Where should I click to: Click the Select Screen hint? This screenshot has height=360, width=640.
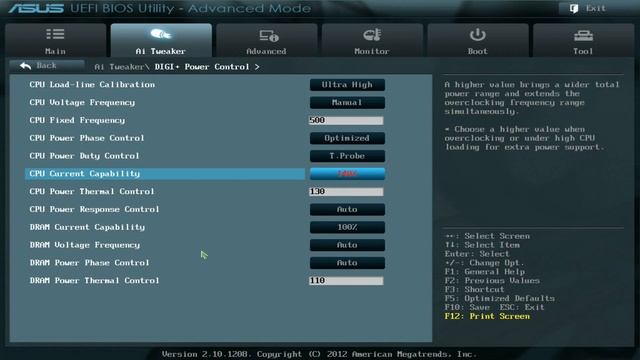point(488,236)
